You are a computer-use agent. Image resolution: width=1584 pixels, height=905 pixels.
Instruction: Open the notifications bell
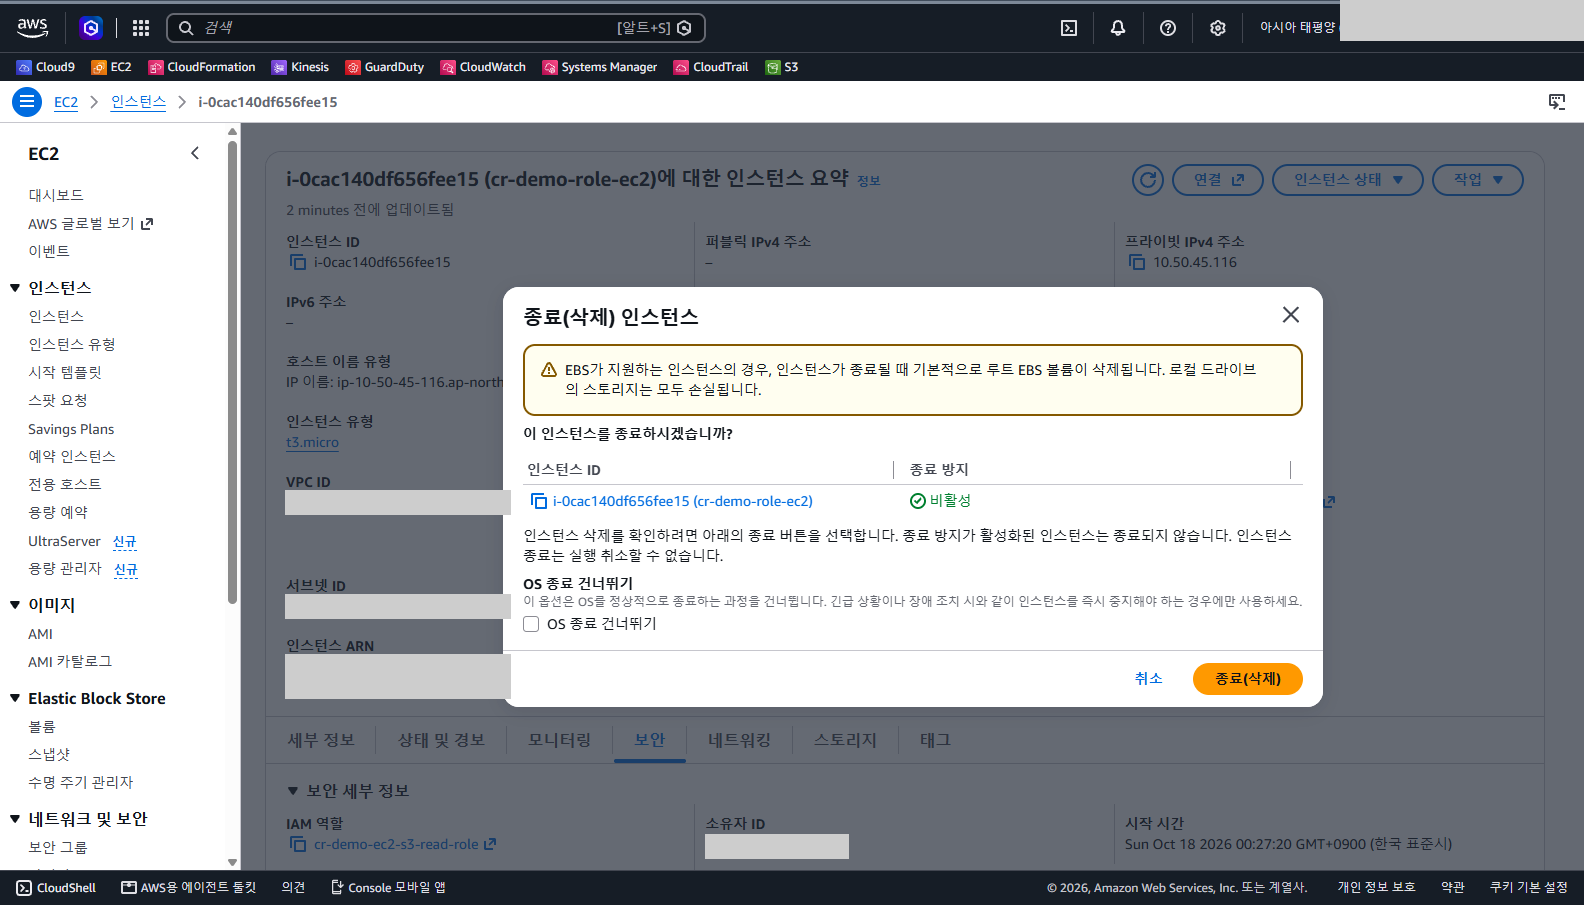coord(1118,28)
